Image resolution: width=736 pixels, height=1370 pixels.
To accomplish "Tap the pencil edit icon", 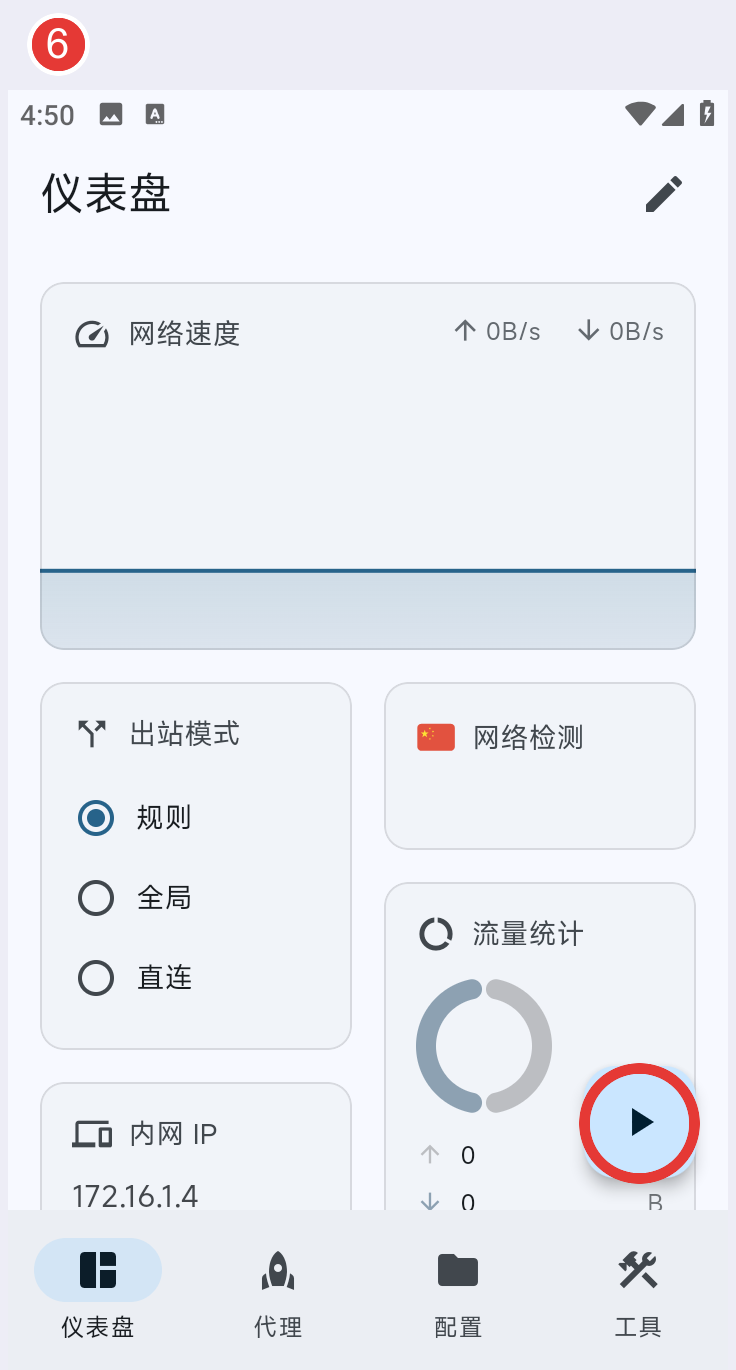I will 664,194.
